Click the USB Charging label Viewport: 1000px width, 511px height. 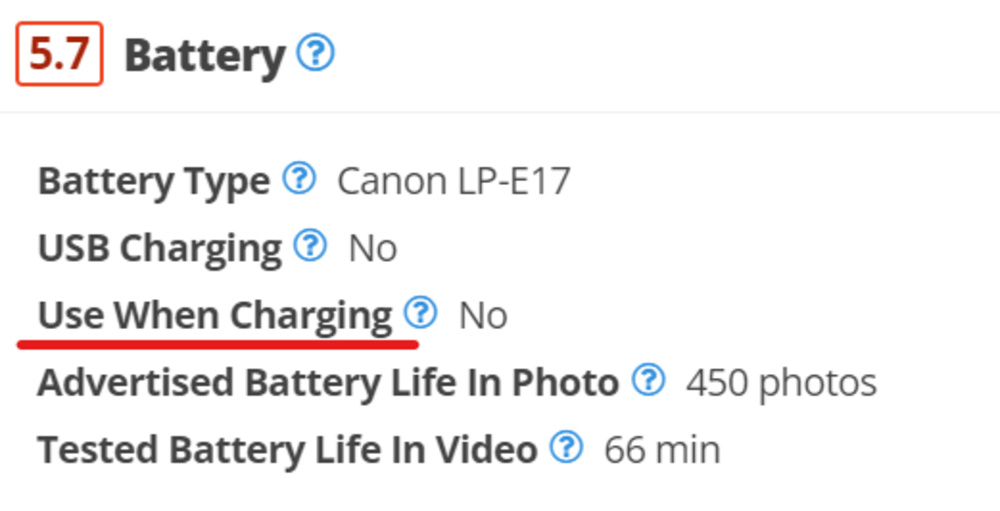click(x=160, y=249)
